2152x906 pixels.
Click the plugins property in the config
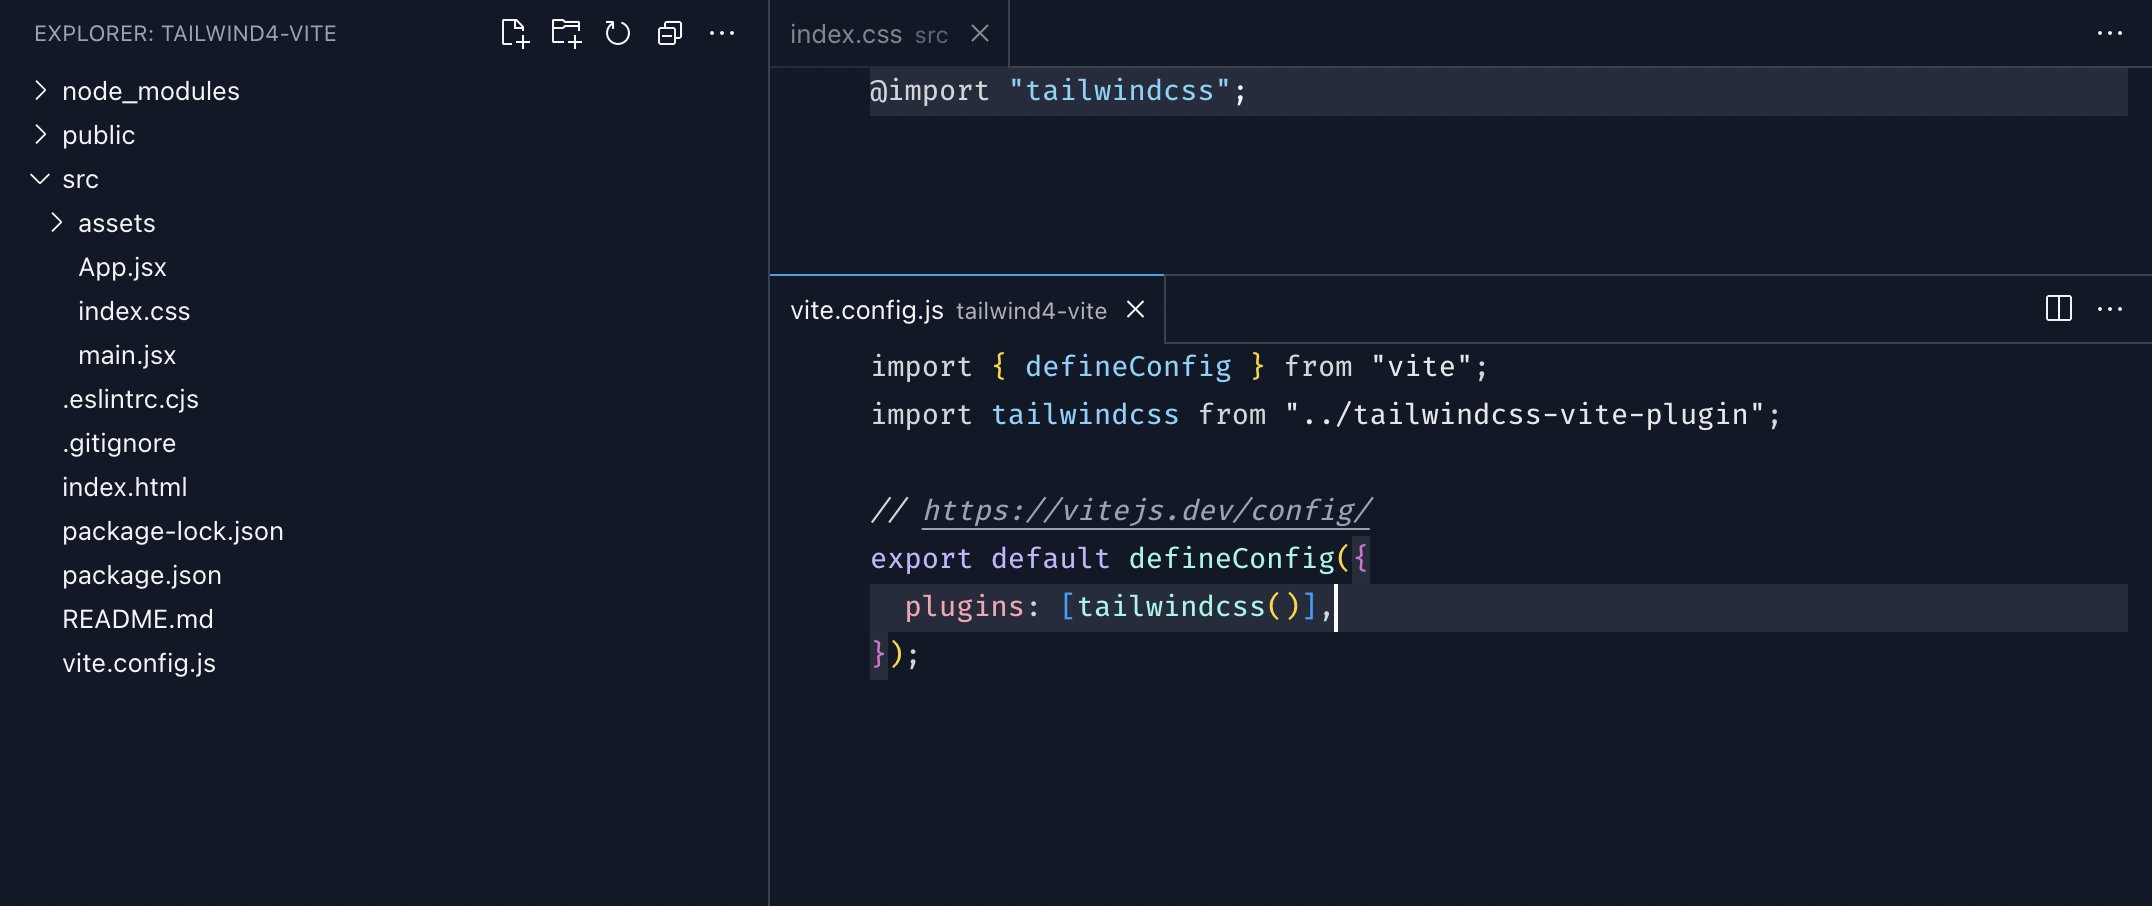(x=964, y=606)
